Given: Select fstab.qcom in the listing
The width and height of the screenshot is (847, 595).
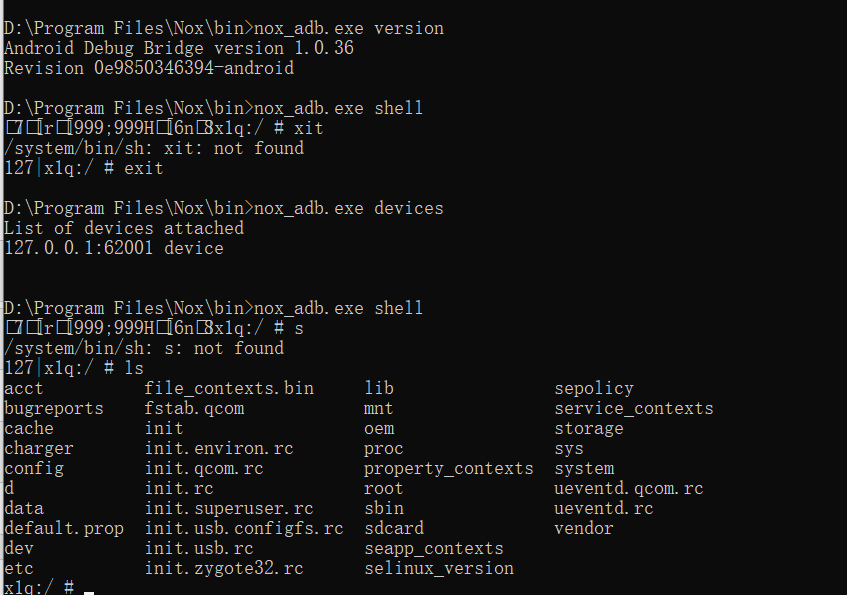Looking at the screenshot, I should 194,408.
